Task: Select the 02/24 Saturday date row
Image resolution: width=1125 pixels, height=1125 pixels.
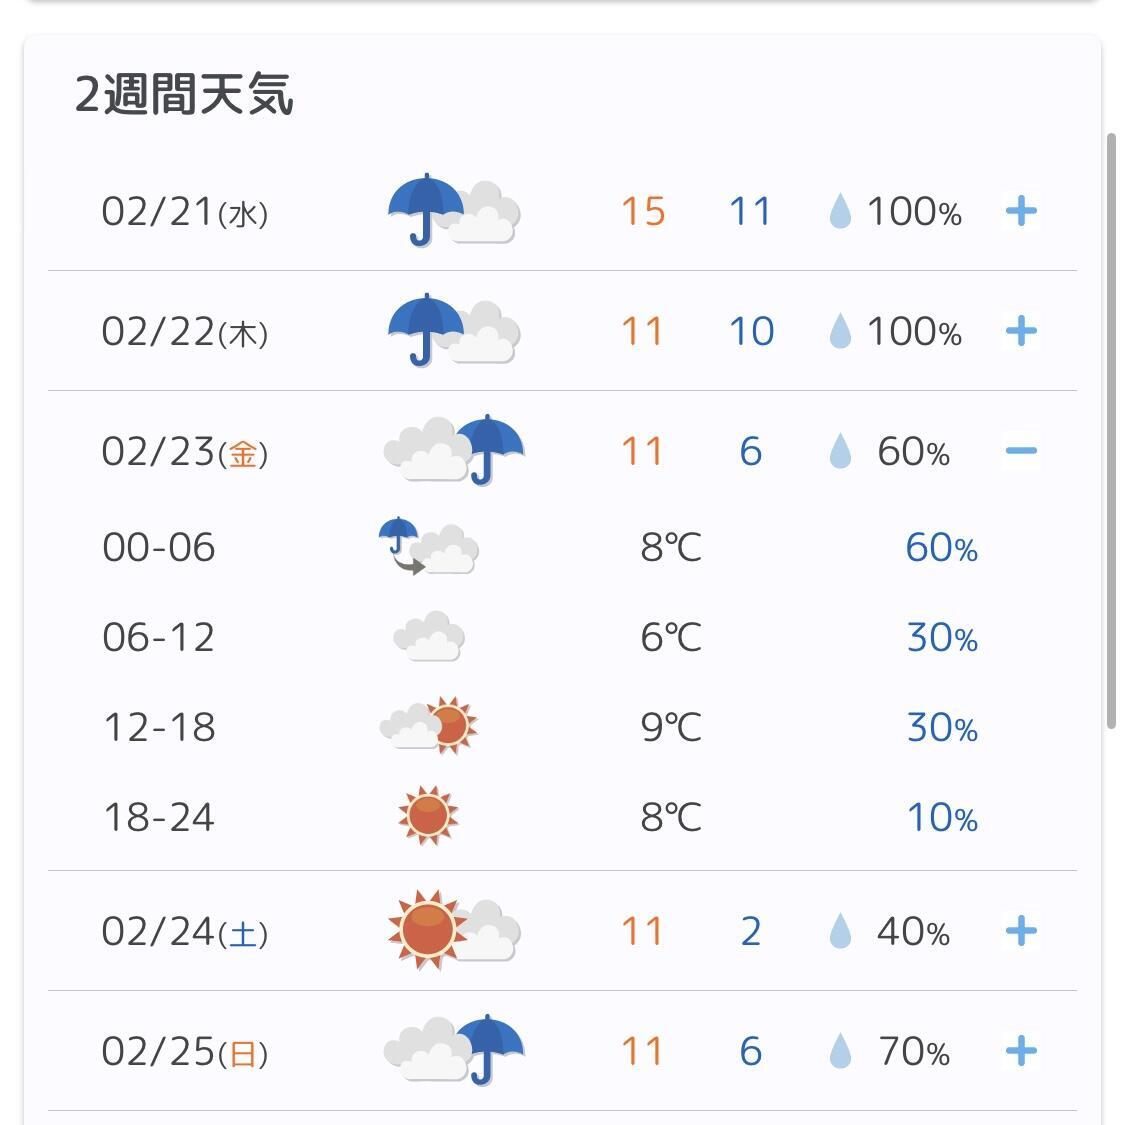Action: 562,931
